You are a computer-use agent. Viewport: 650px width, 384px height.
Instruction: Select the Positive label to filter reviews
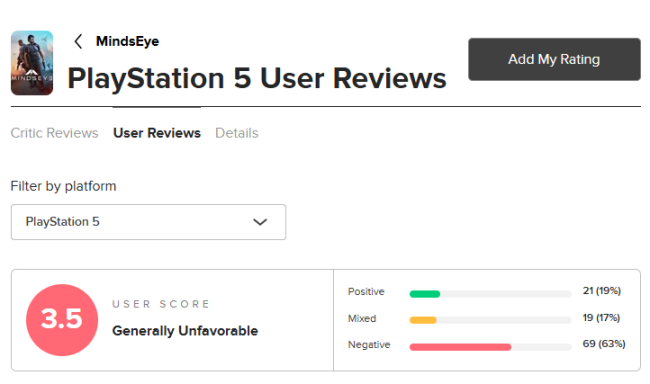366,292
